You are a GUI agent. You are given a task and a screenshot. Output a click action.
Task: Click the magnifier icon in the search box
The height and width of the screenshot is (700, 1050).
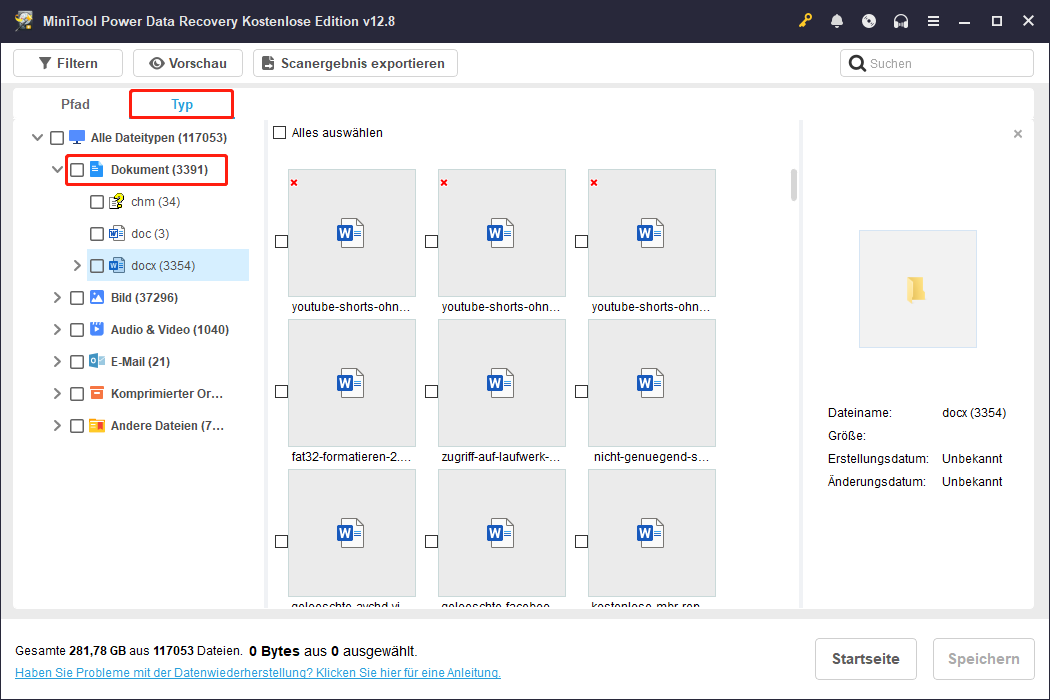point(858,62)
